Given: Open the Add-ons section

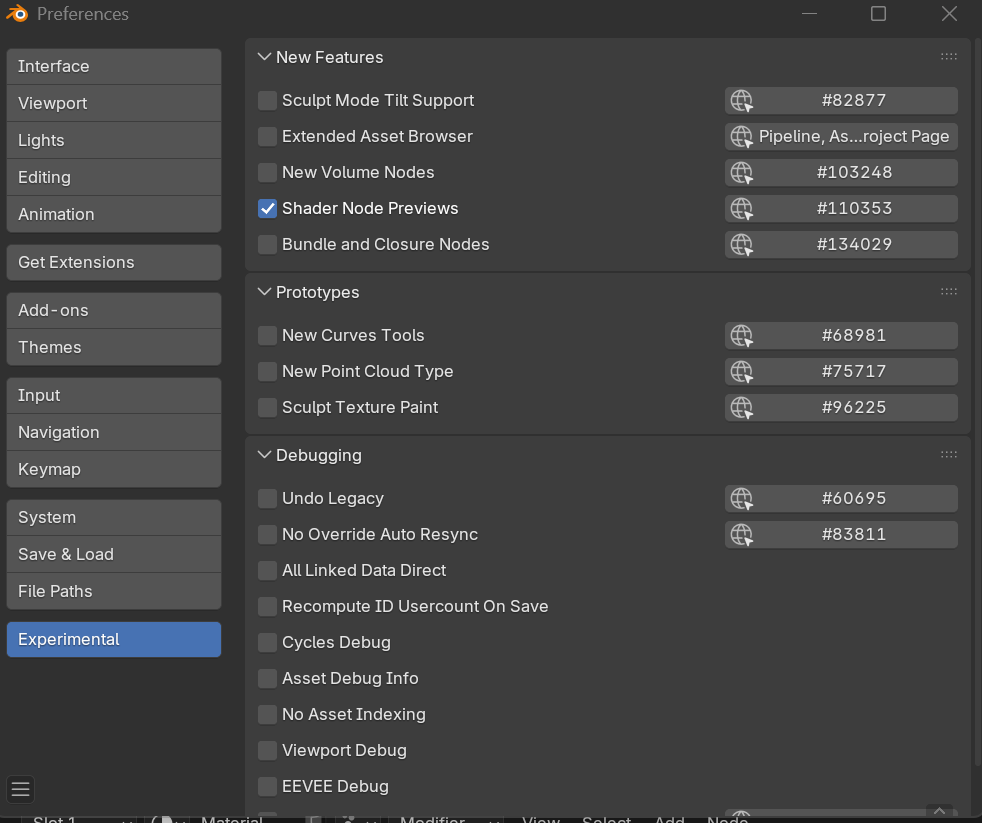Looking at the screenshot, I should (x=113, y=311).
